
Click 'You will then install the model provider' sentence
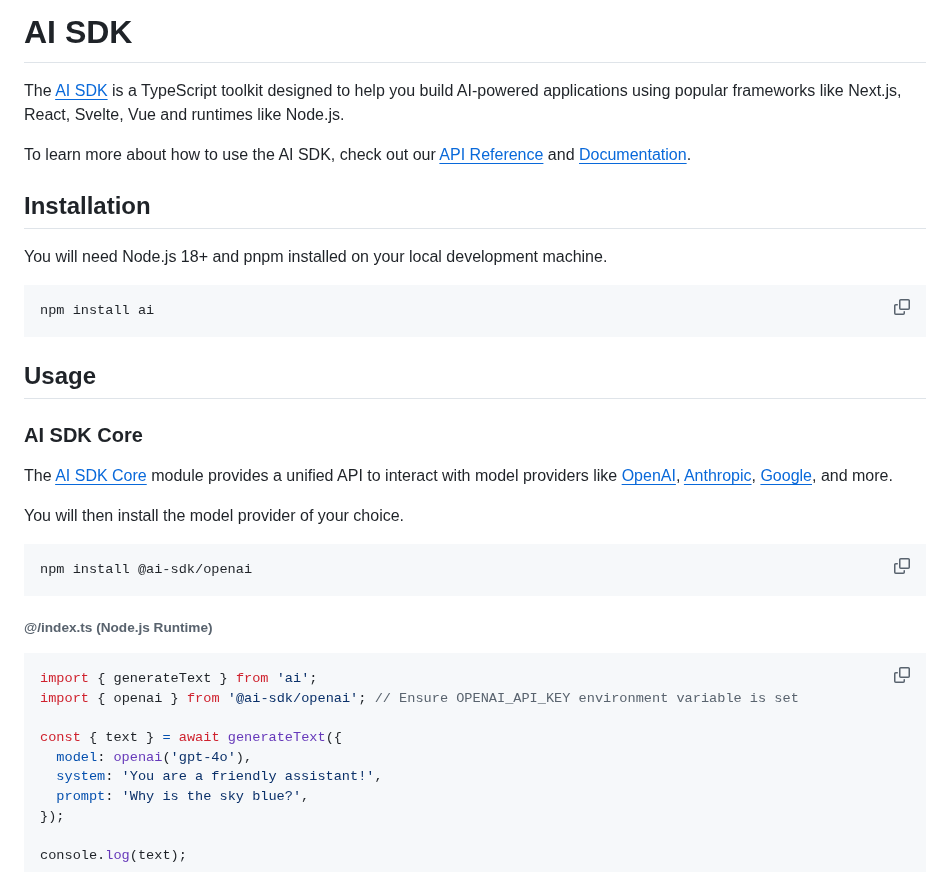point(214,516)
